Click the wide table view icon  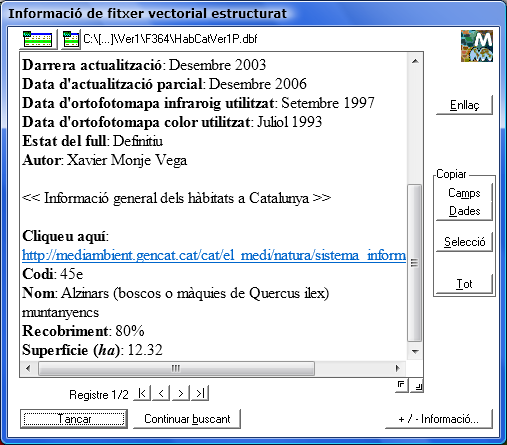(38, 39)
